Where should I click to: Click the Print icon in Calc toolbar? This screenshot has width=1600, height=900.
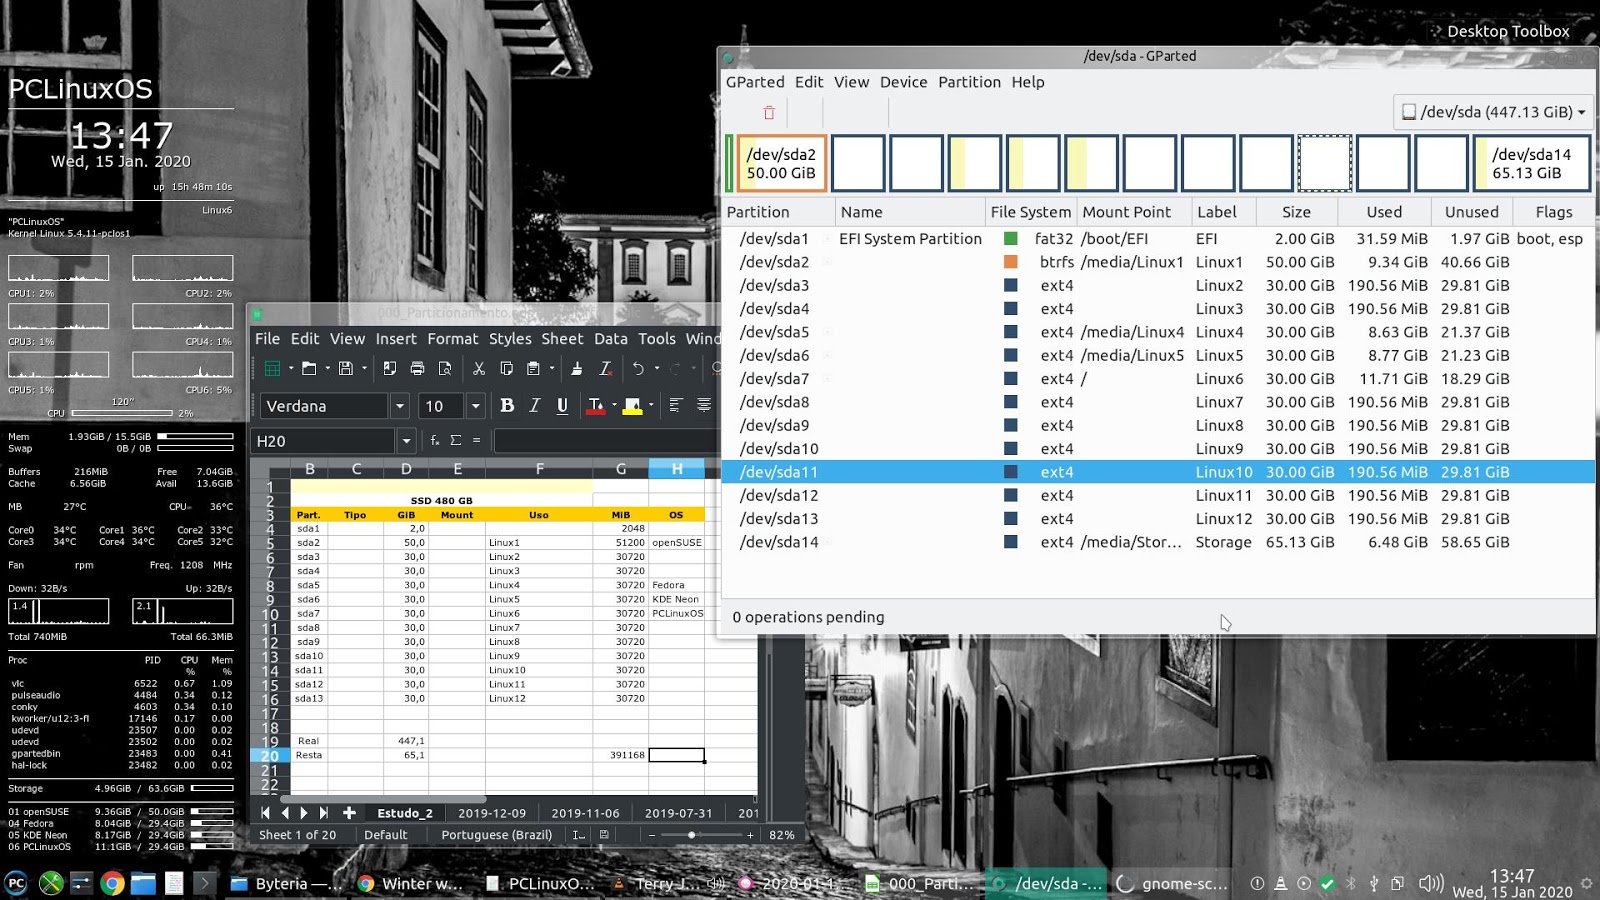(x=417, y=369)
